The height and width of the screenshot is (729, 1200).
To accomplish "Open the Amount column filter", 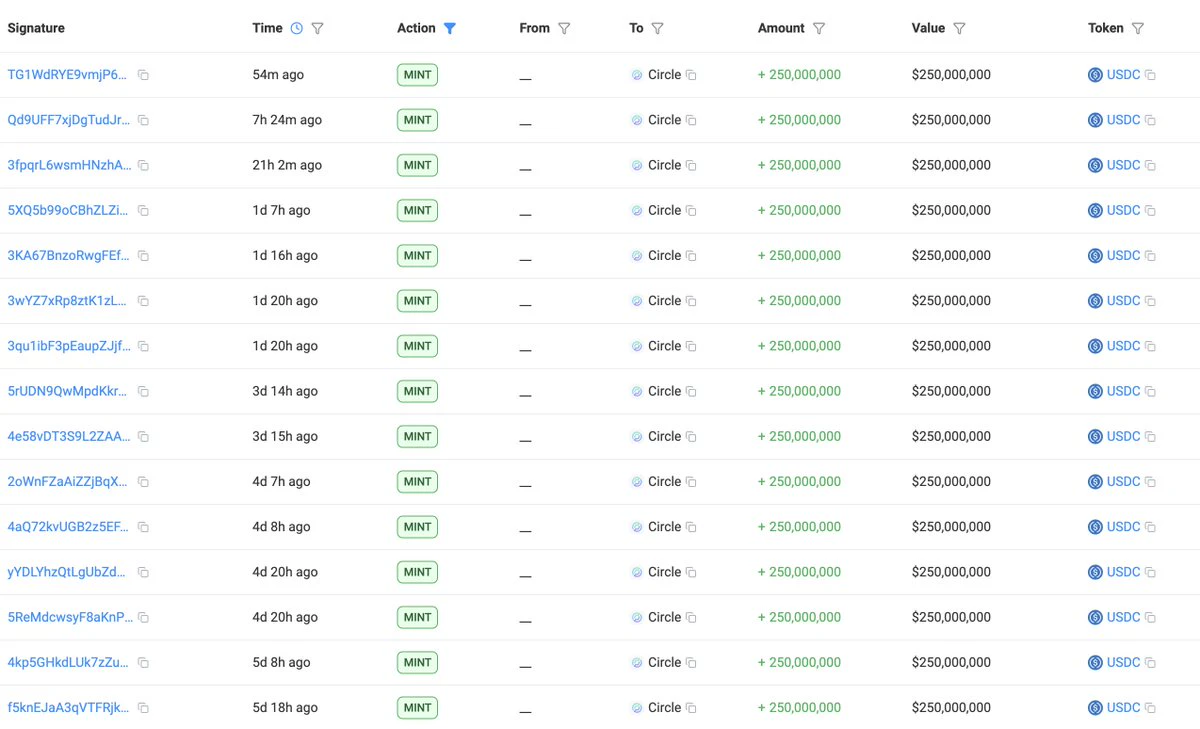I will click(x=819, y=28).
